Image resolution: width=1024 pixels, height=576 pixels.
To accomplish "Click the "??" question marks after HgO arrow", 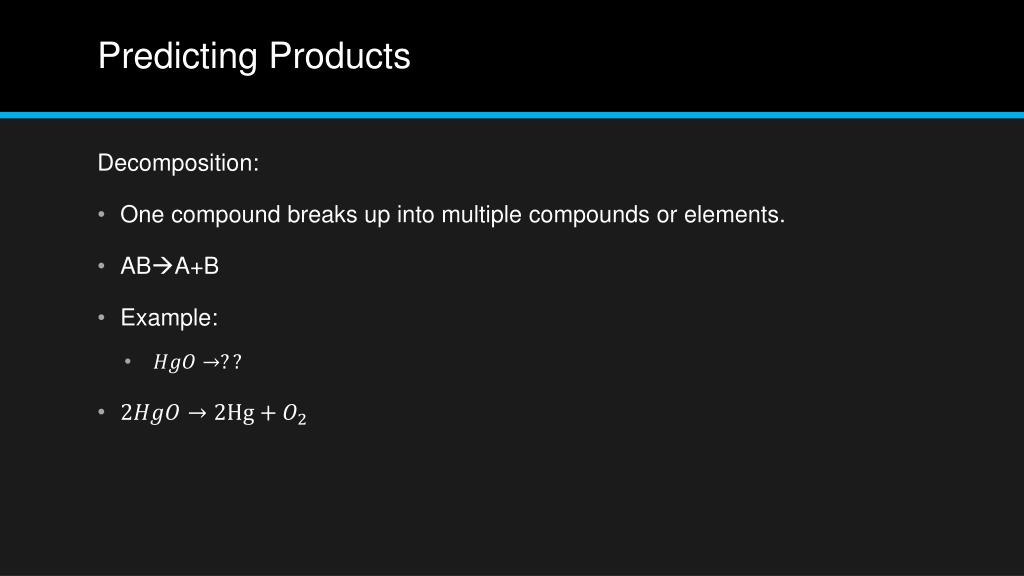I will point(232,363).
